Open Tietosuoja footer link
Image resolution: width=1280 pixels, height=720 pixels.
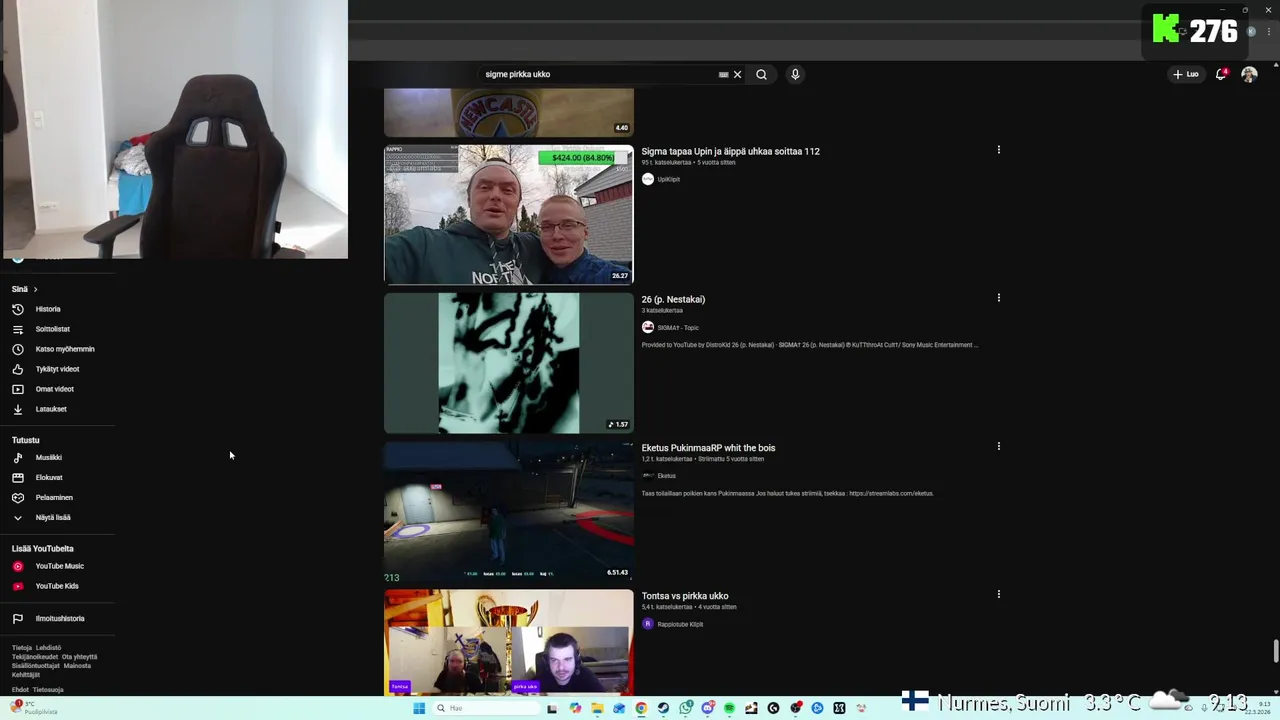click(48, 690)
